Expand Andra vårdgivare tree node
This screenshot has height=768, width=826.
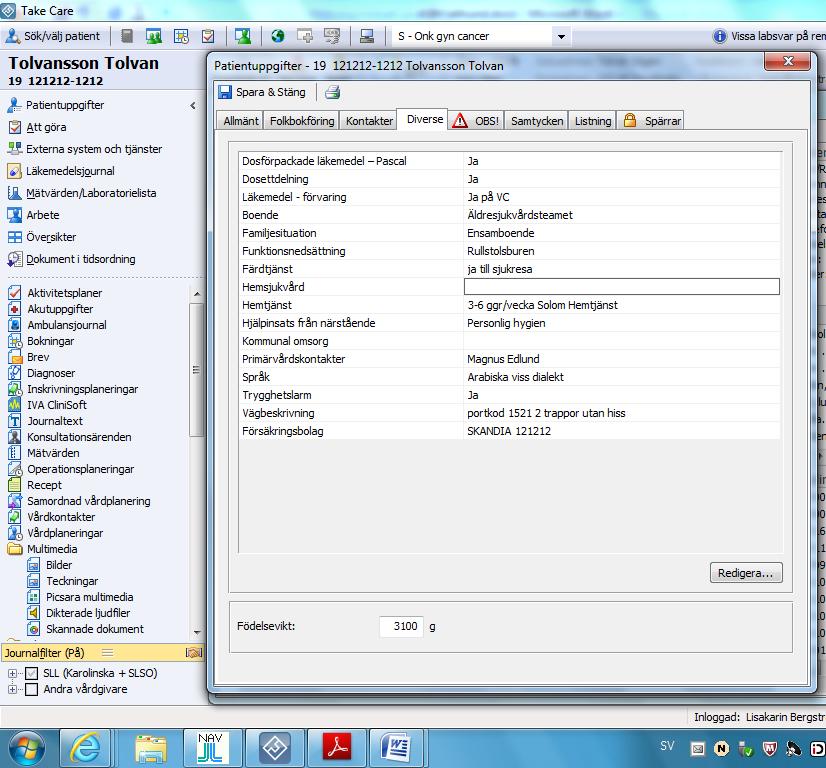coord(12,689)
